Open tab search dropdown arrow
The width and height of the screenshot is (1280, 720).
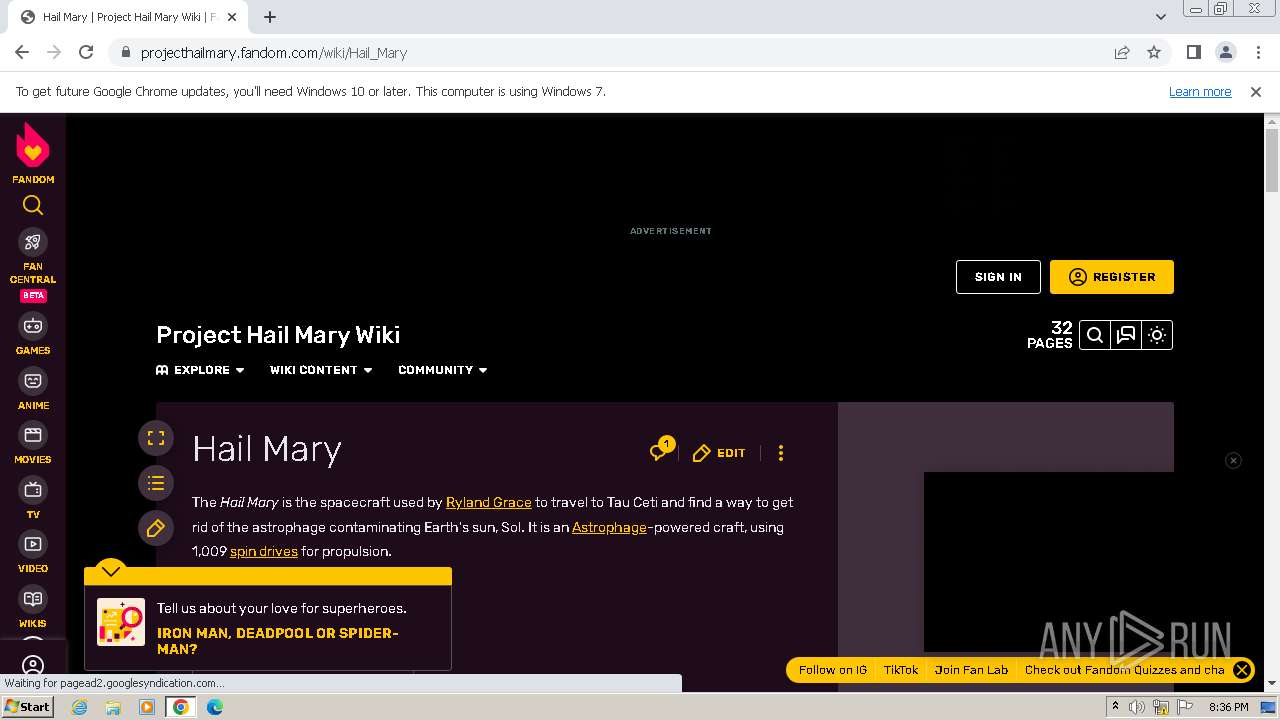pos(1161,17)
